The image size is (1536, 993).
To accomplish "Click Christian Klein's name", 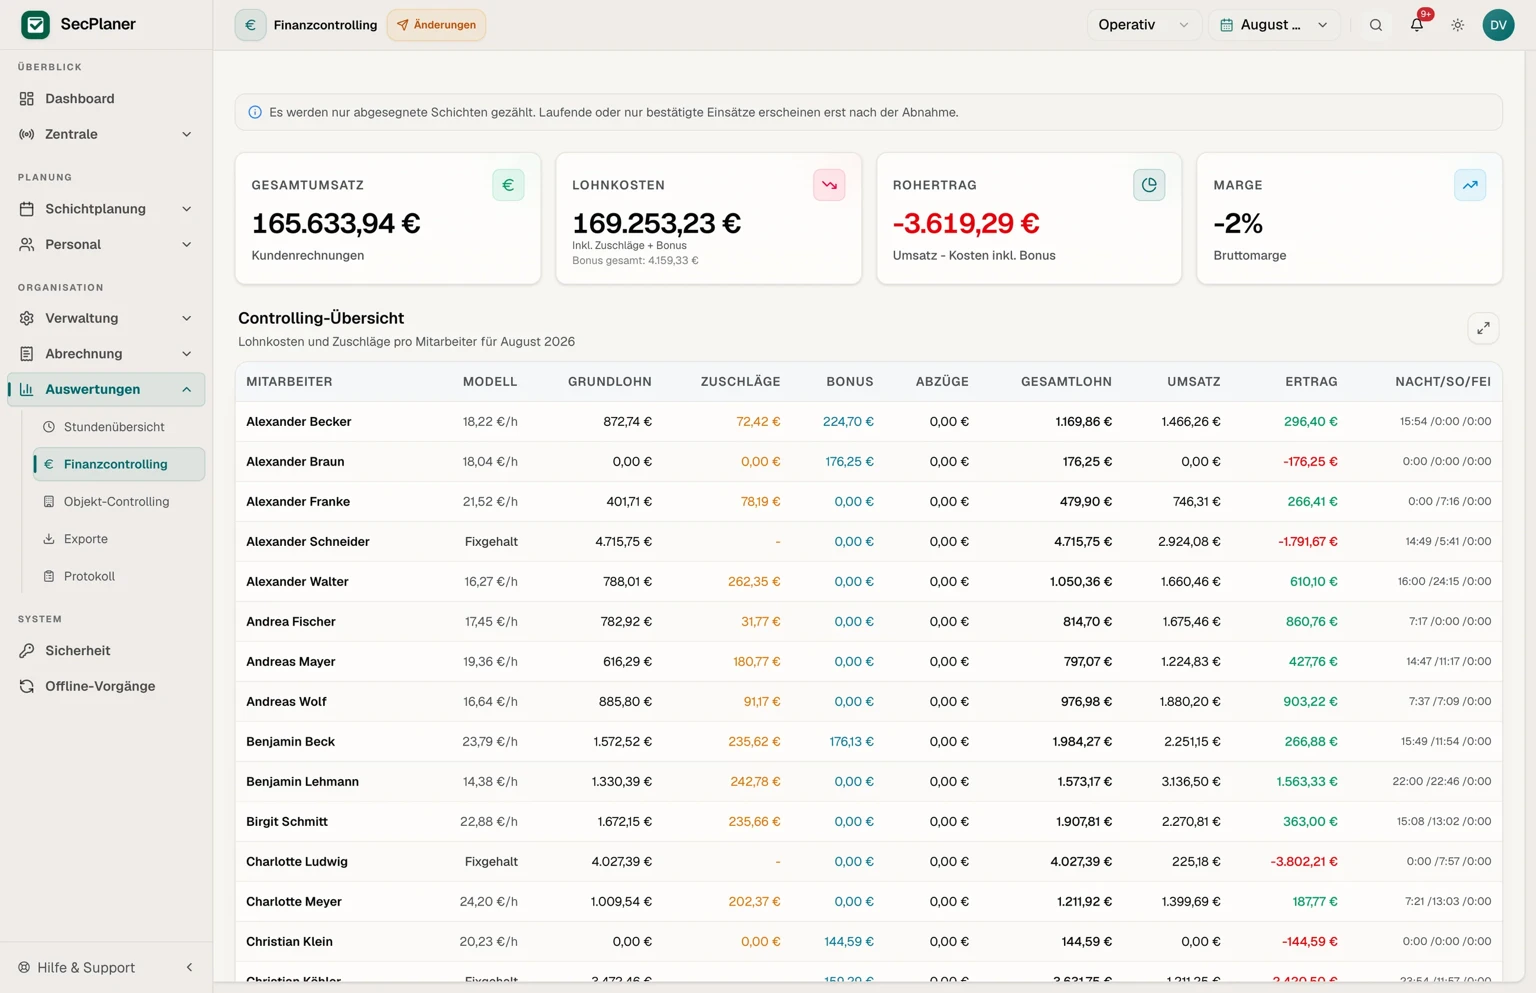I will click(289, 942).
